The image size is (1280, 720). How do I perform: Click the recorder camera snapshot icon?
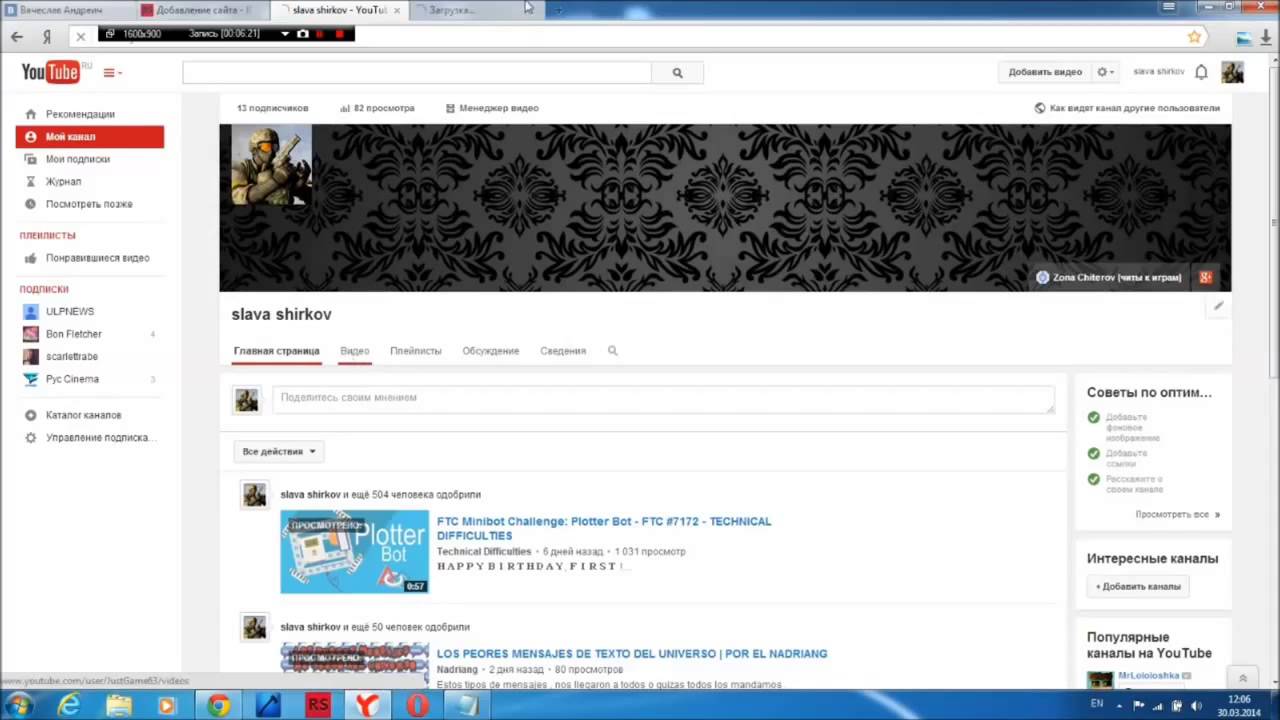303,34
